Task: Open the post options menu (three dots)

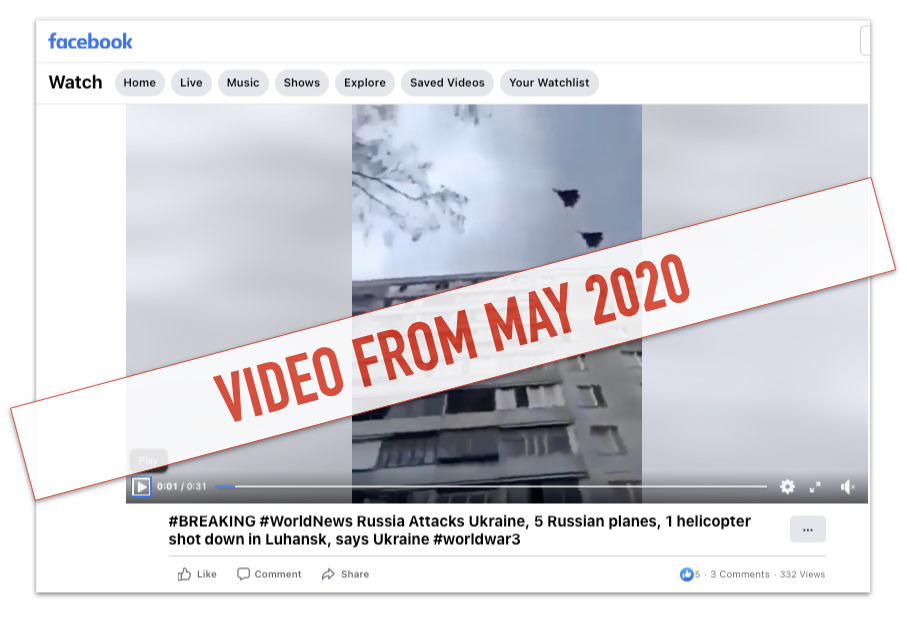Action: [x=807, y=529]
